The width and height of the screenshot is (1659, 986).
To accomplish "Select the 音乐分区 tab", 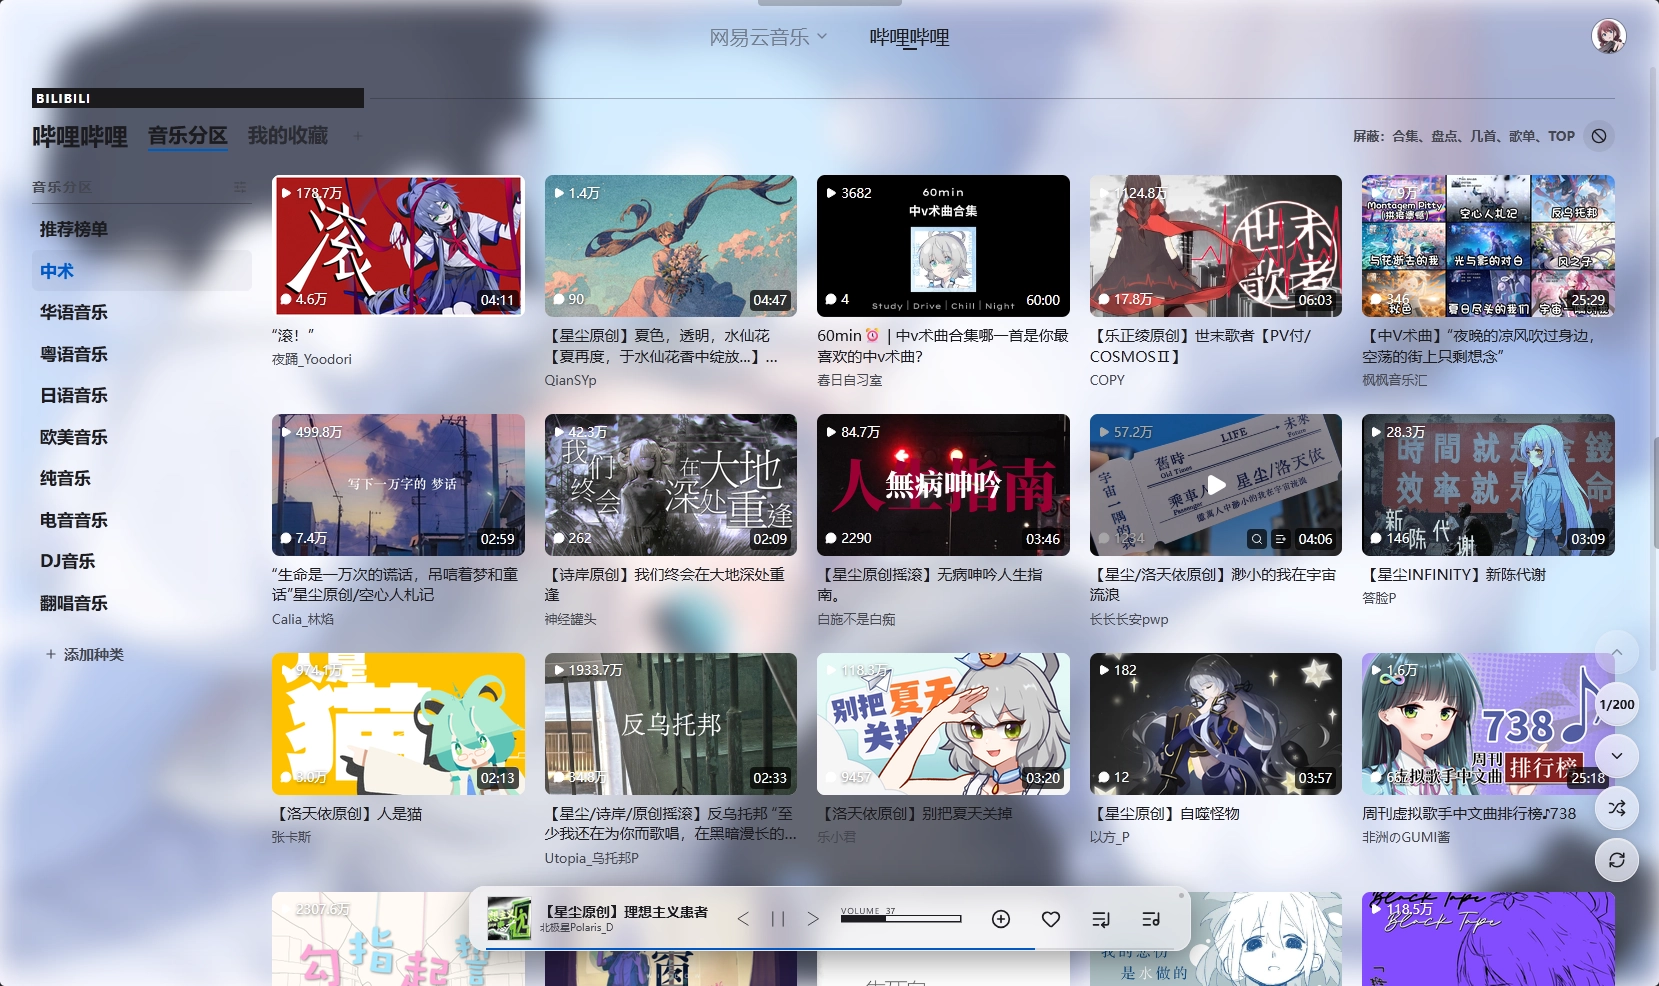I will point(188,135).
